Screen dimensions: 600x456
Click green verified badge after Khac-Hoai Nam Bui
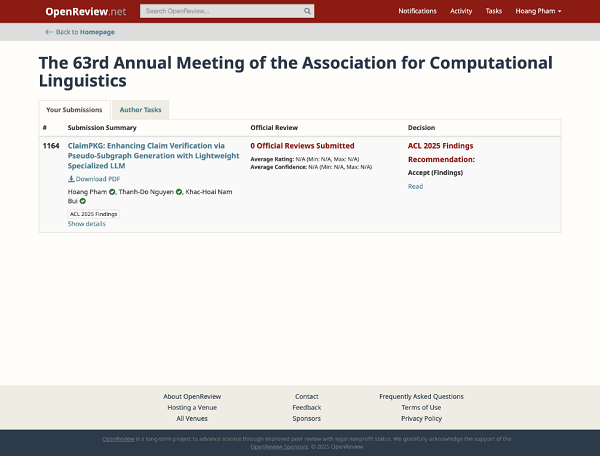[x=83, y=201]
